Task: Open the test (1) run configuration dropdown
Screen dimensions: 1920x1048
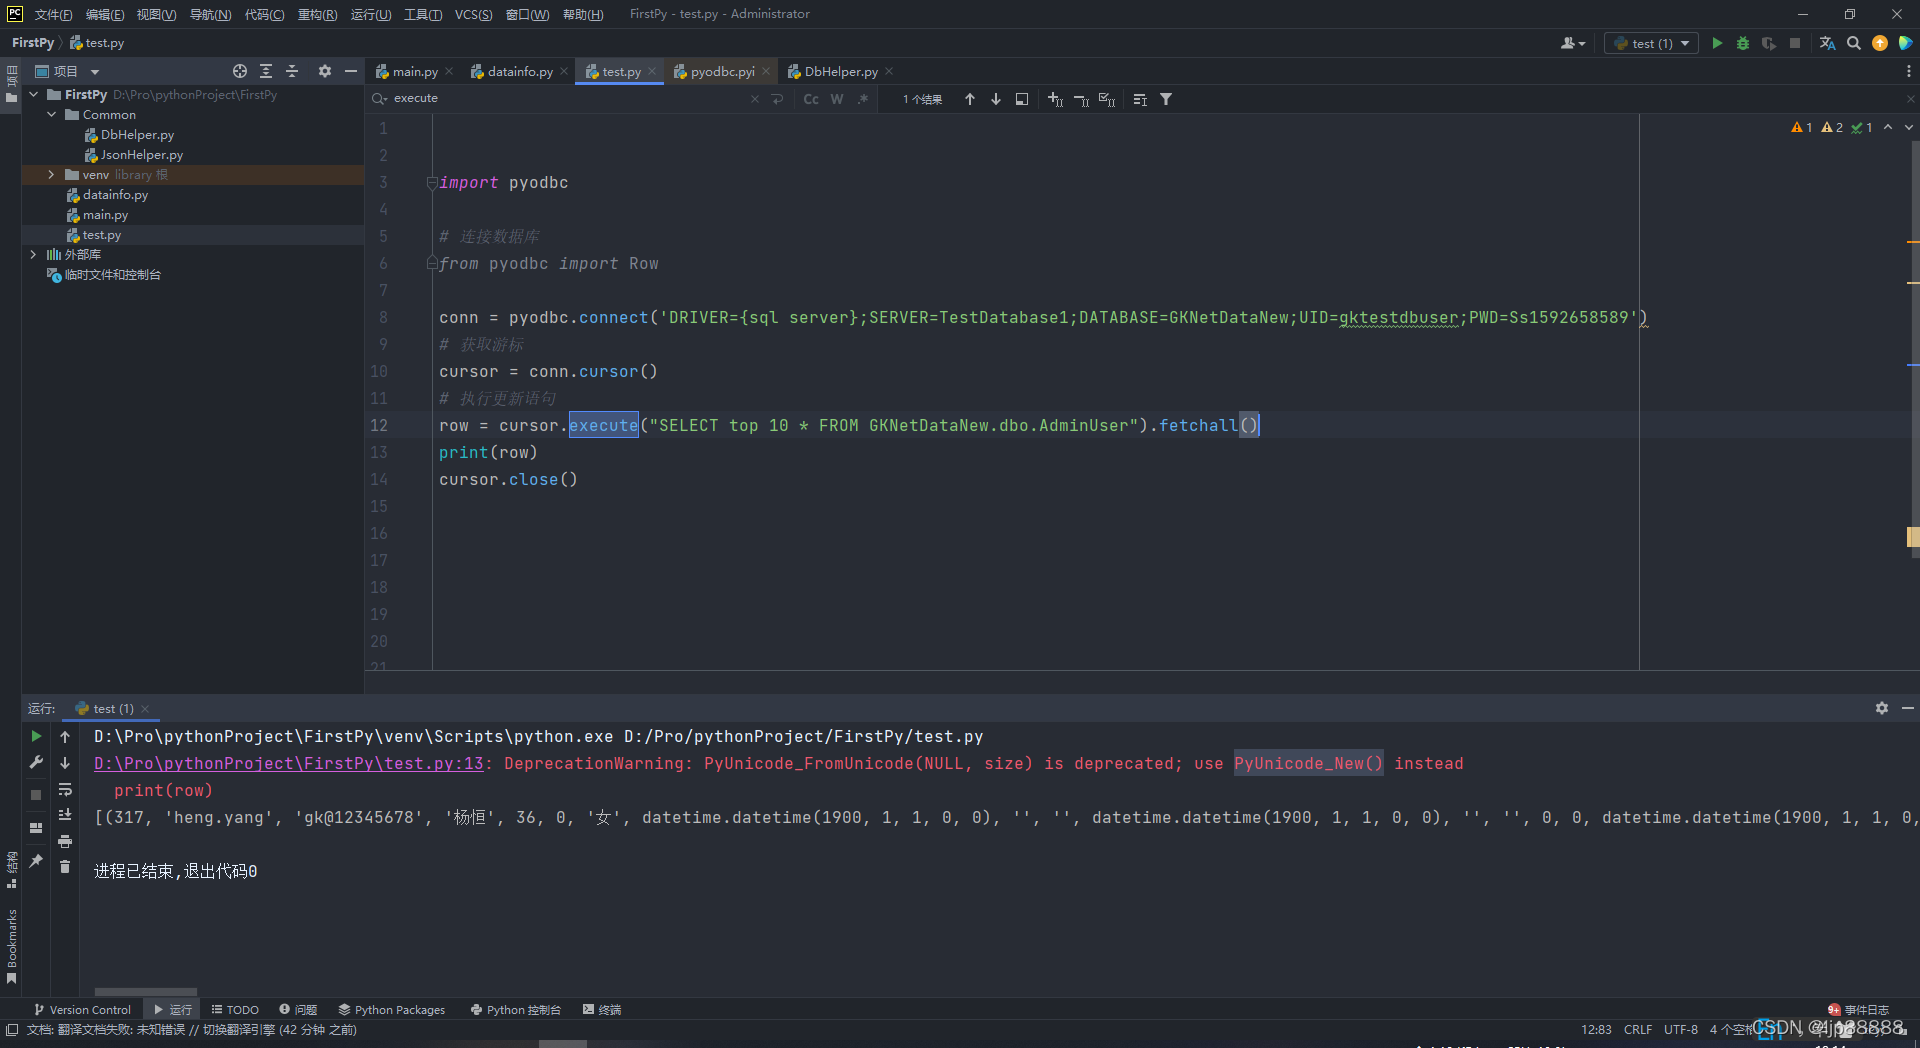Action: (x=1650, y=43)
